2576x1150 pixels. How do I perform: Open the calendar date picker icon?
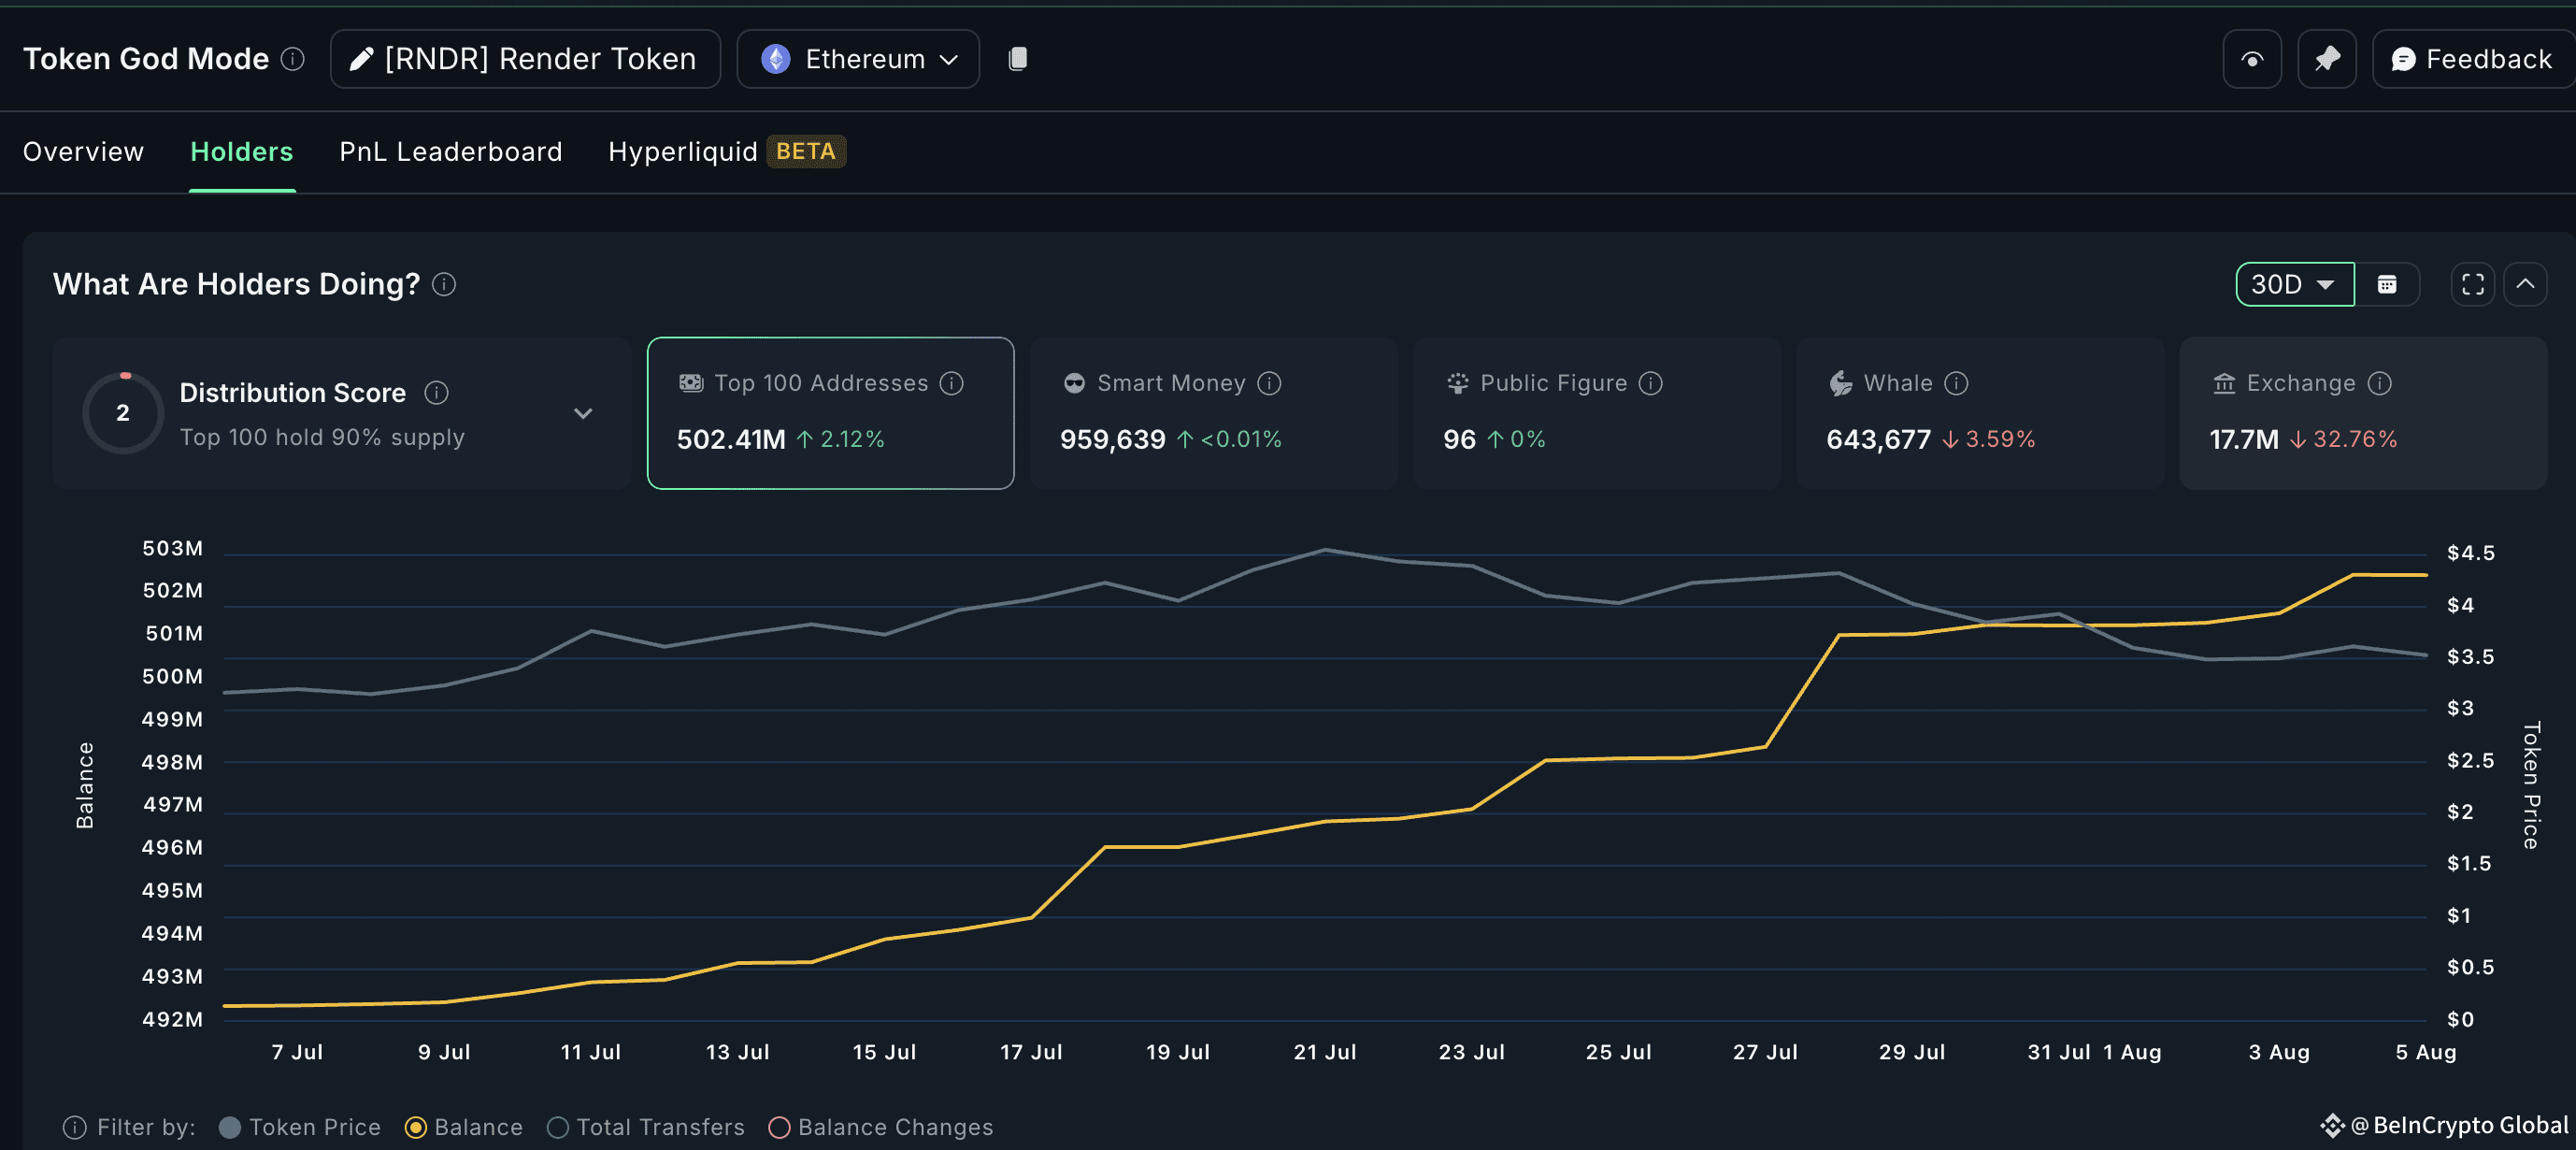pos(2387,285)
